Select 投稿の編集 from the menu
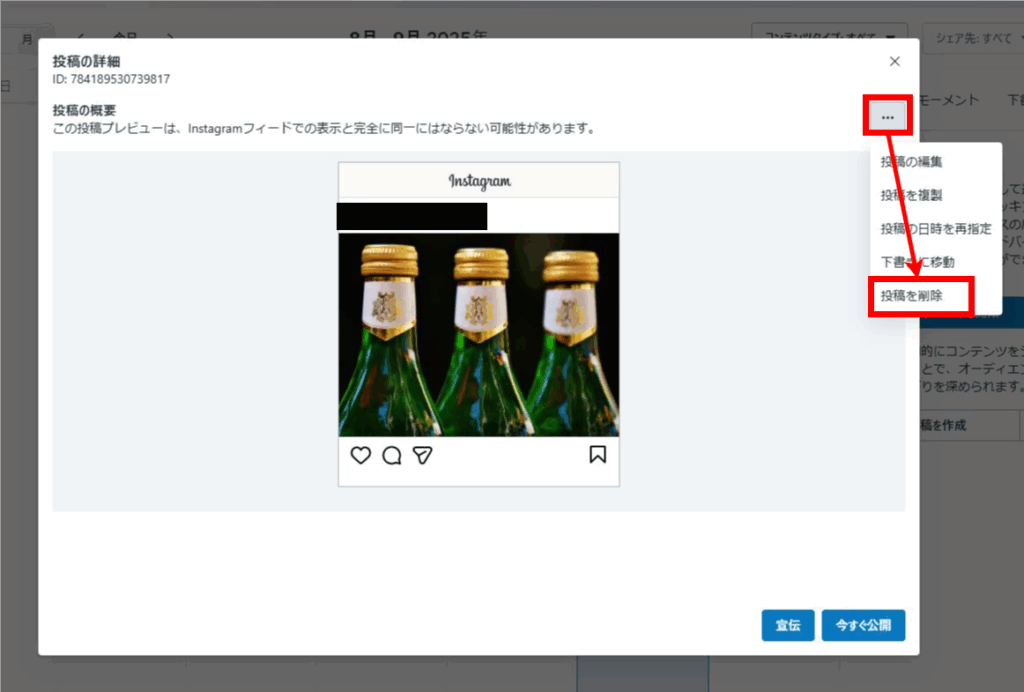1024x692 pixels. point(910,162)
